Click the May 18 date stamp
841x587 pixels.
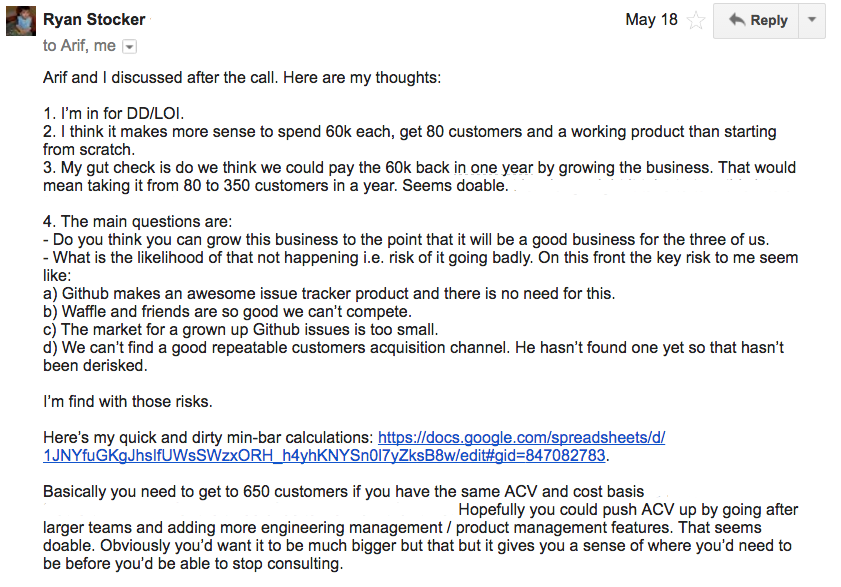tap(651, 20)
